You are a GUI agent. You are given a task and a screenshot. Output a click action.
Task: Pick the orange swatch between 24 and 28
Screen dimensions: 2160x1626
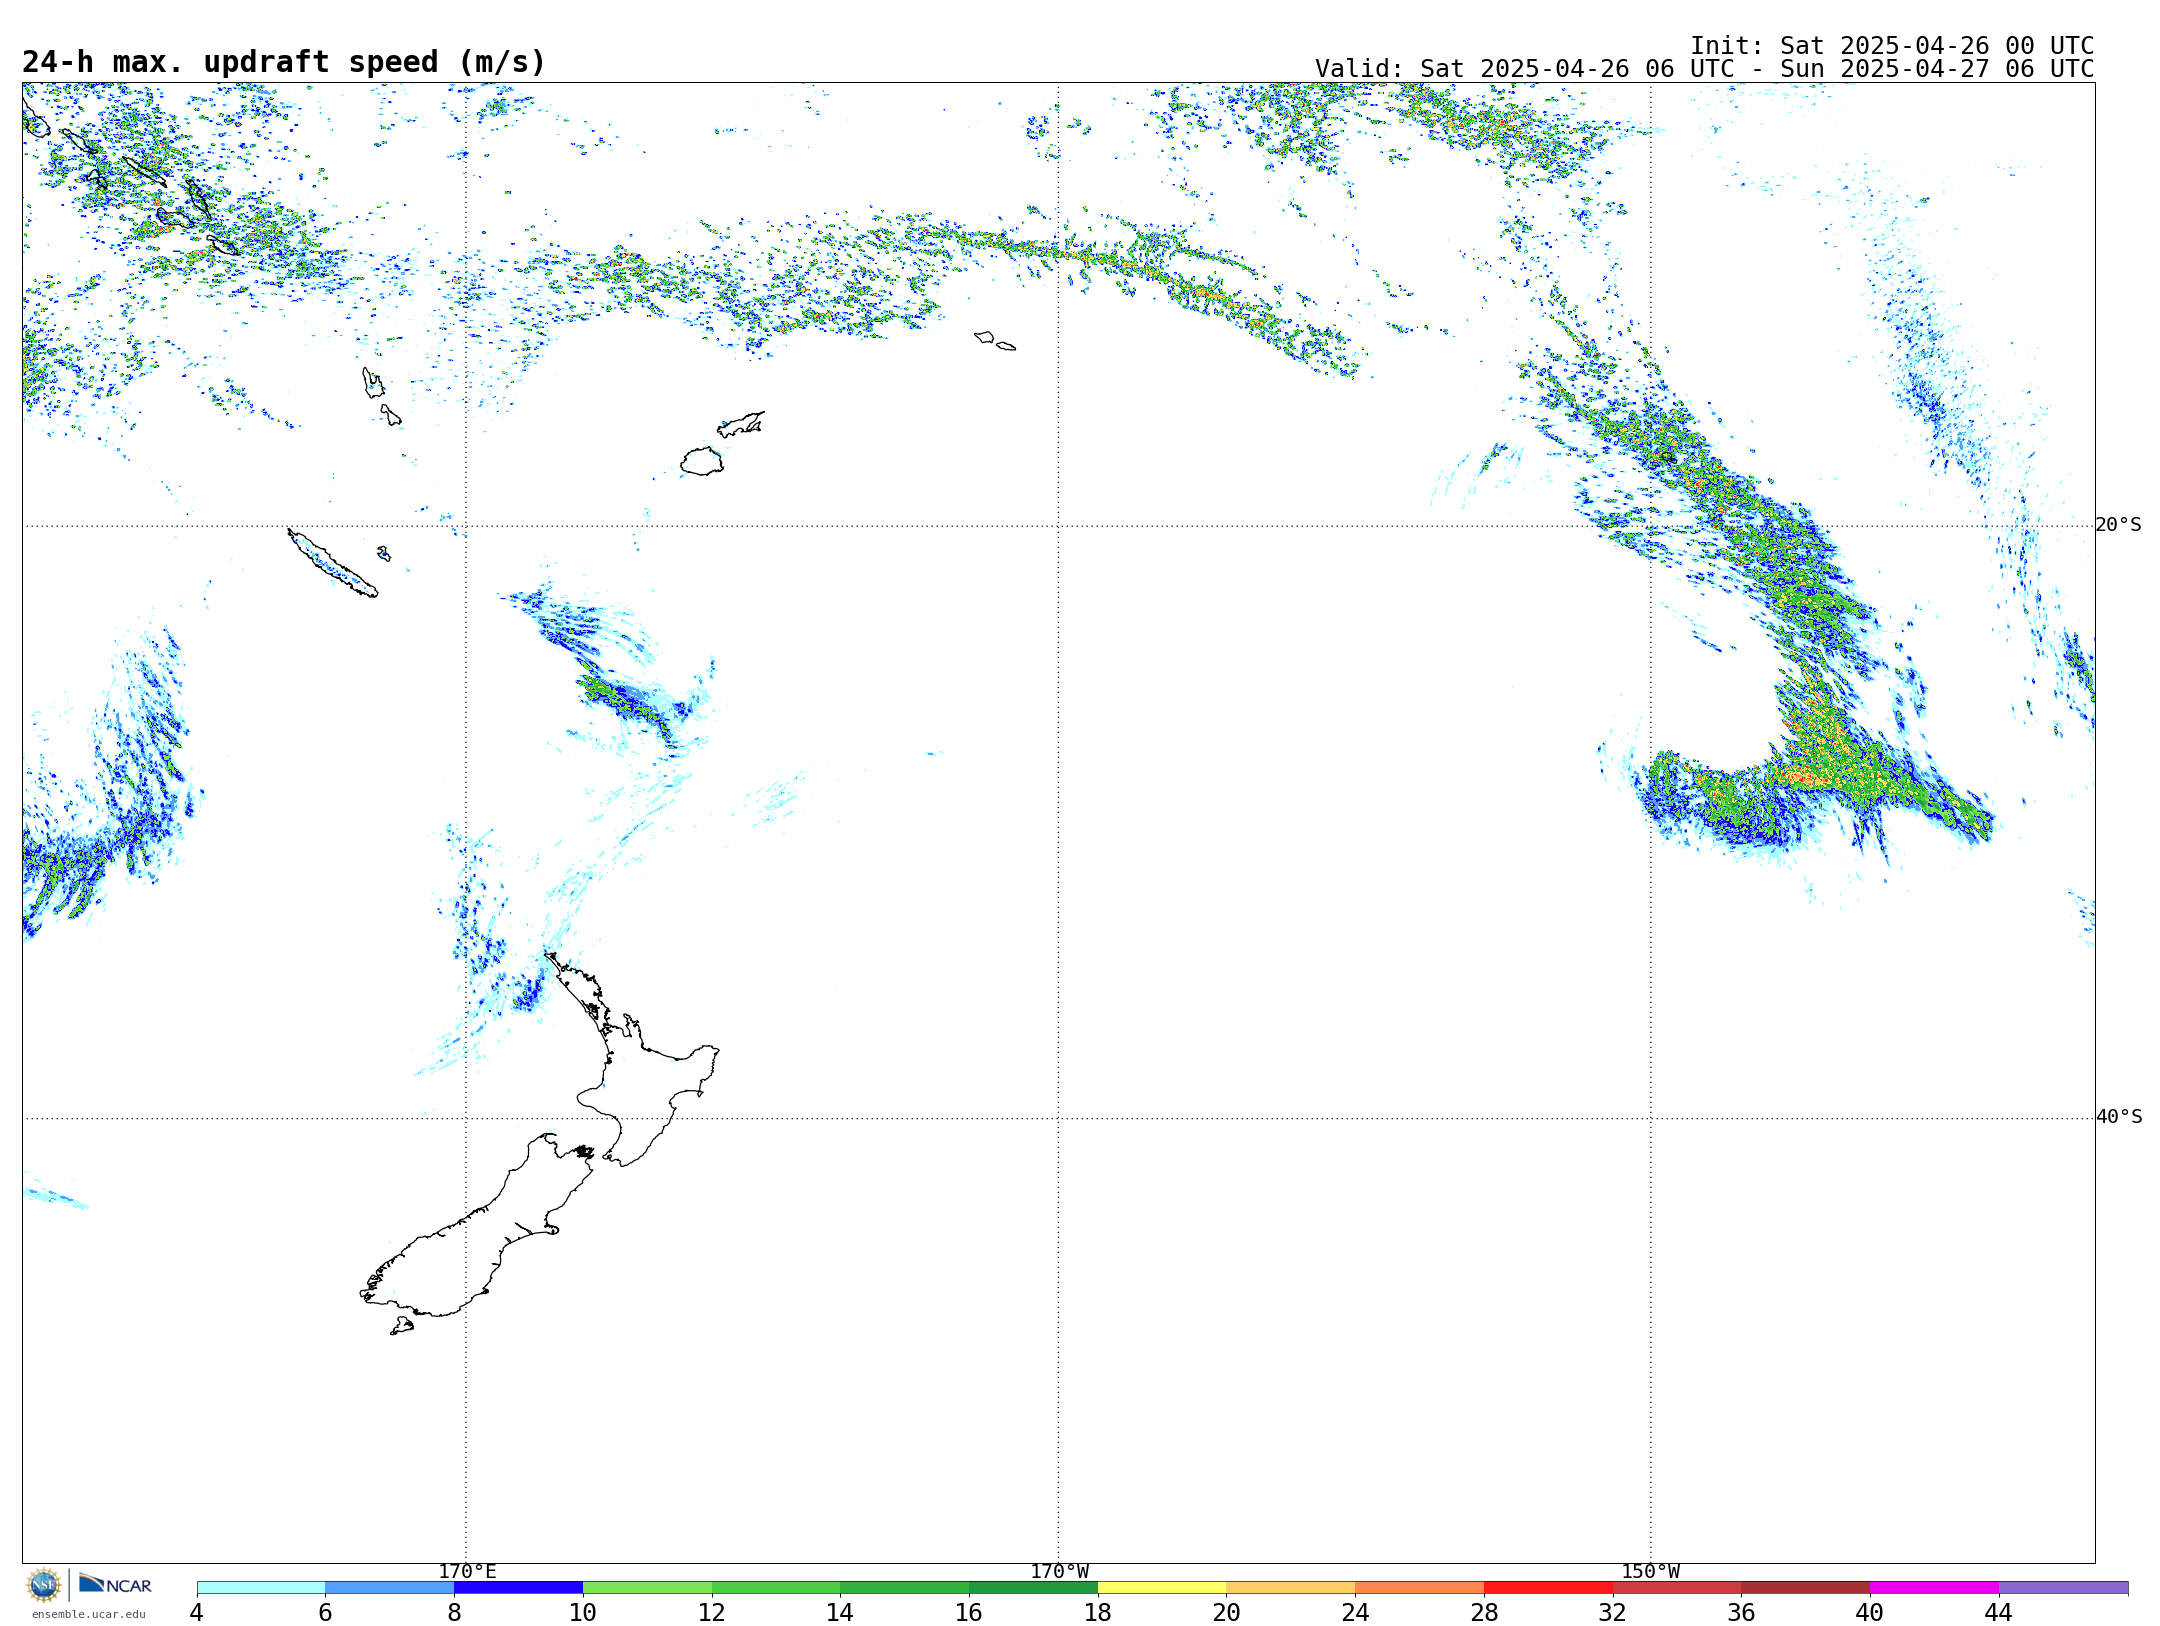[1420, 1588]
